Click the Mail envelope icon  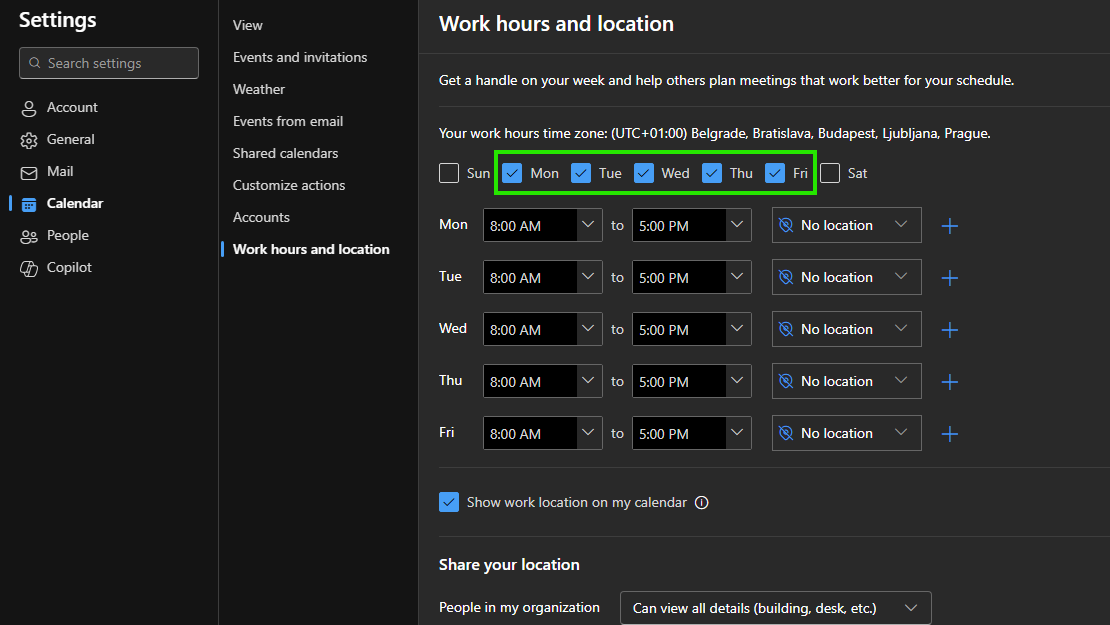29,173
